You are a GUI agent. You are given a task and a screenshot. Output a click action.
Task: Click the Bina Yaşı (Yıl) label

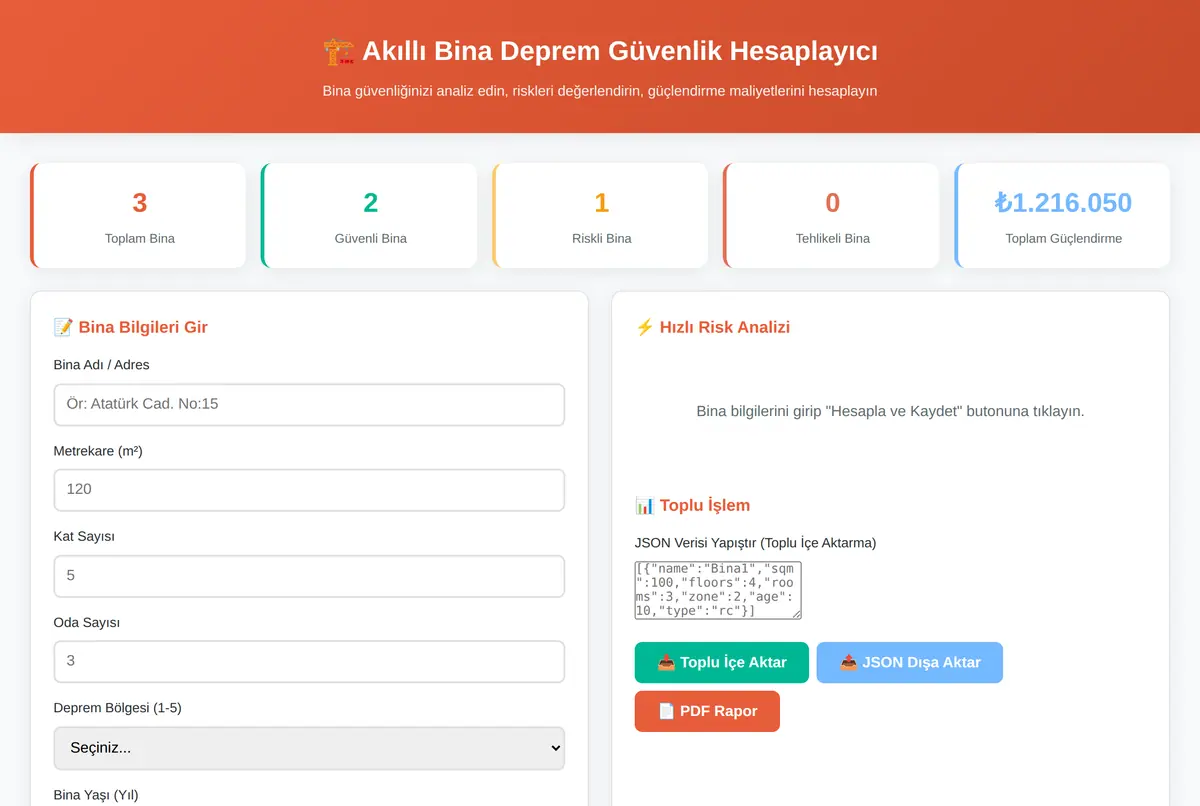(96, 795)
